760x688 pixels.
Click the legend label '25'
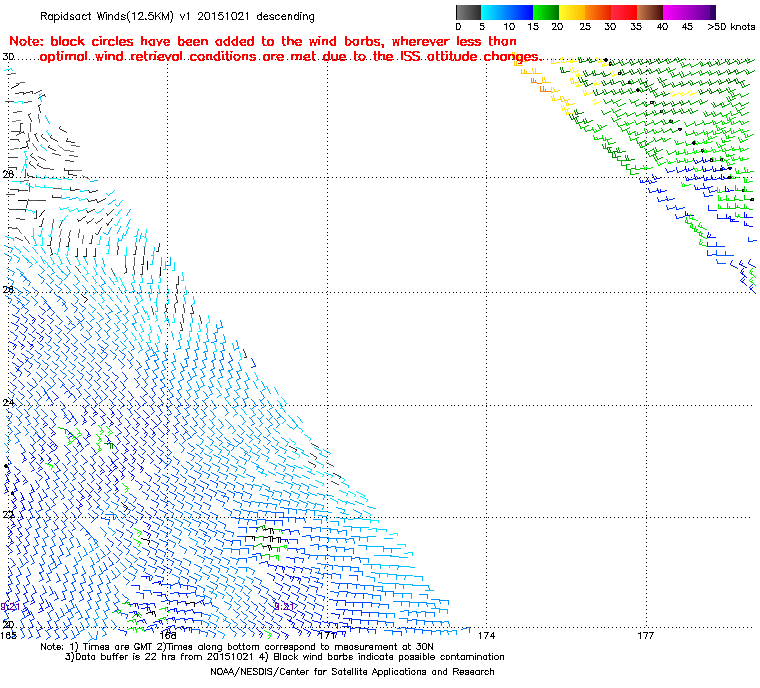point(585,27)
